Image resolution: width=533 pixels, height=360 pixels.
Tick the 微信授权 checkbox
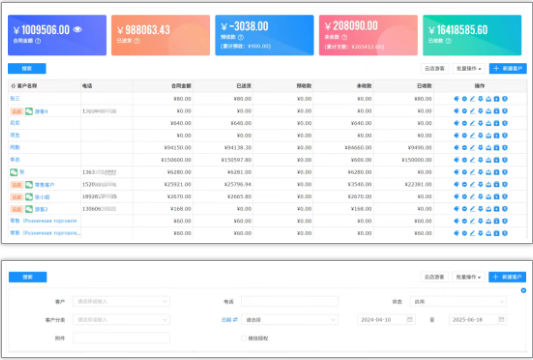pos(243,338)
